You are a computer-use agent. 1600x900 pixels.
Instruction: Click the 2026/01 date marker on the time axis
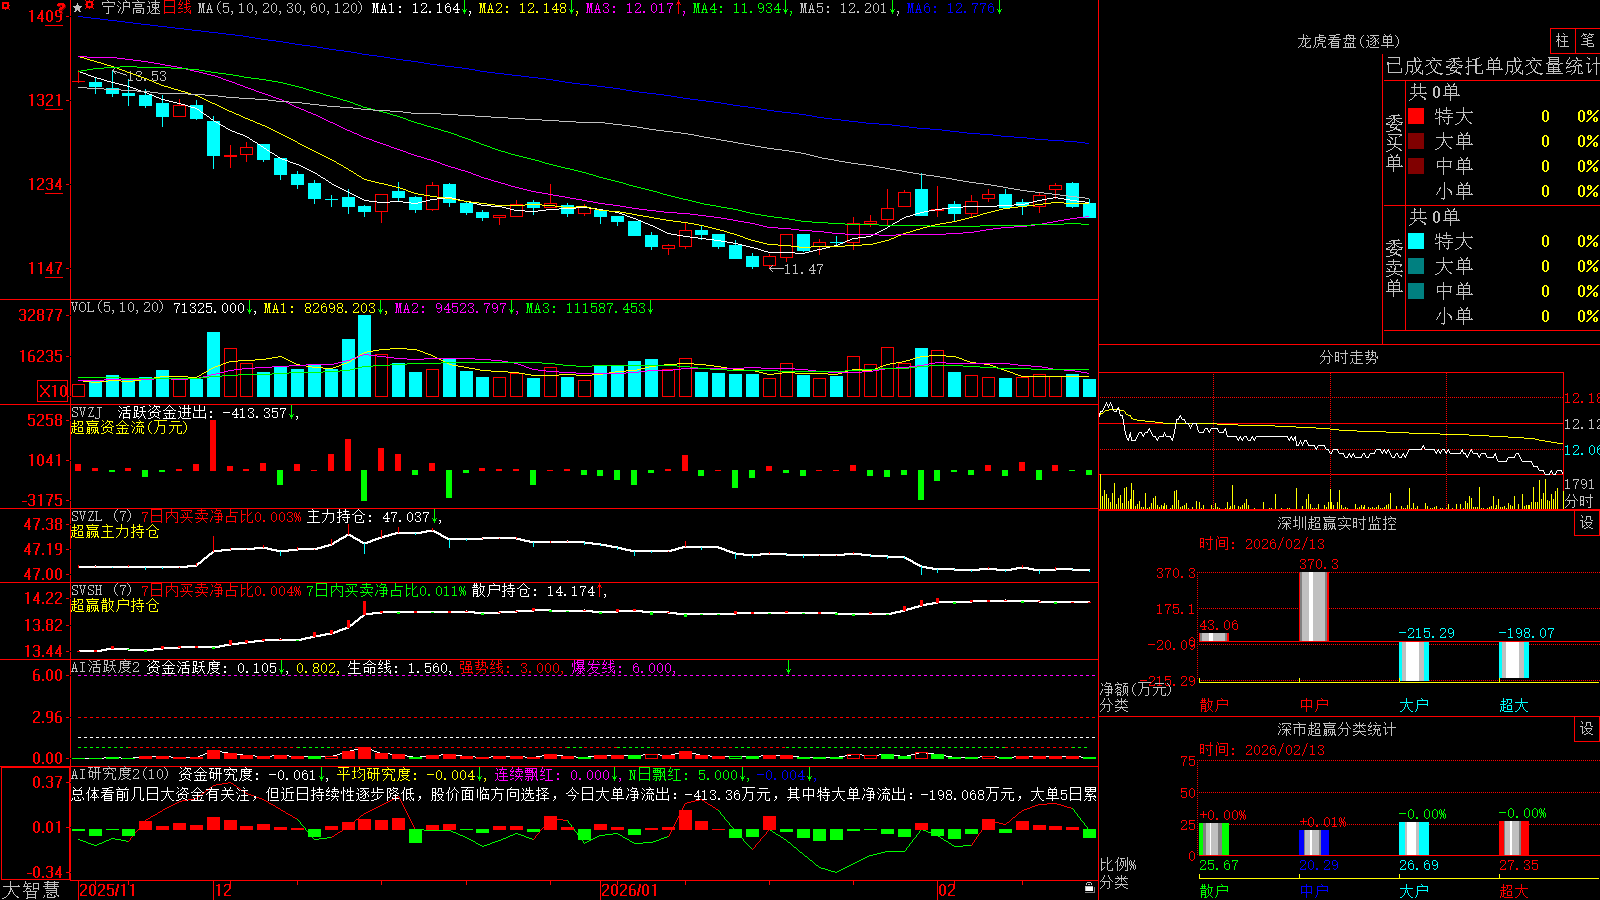click(630, 890)
